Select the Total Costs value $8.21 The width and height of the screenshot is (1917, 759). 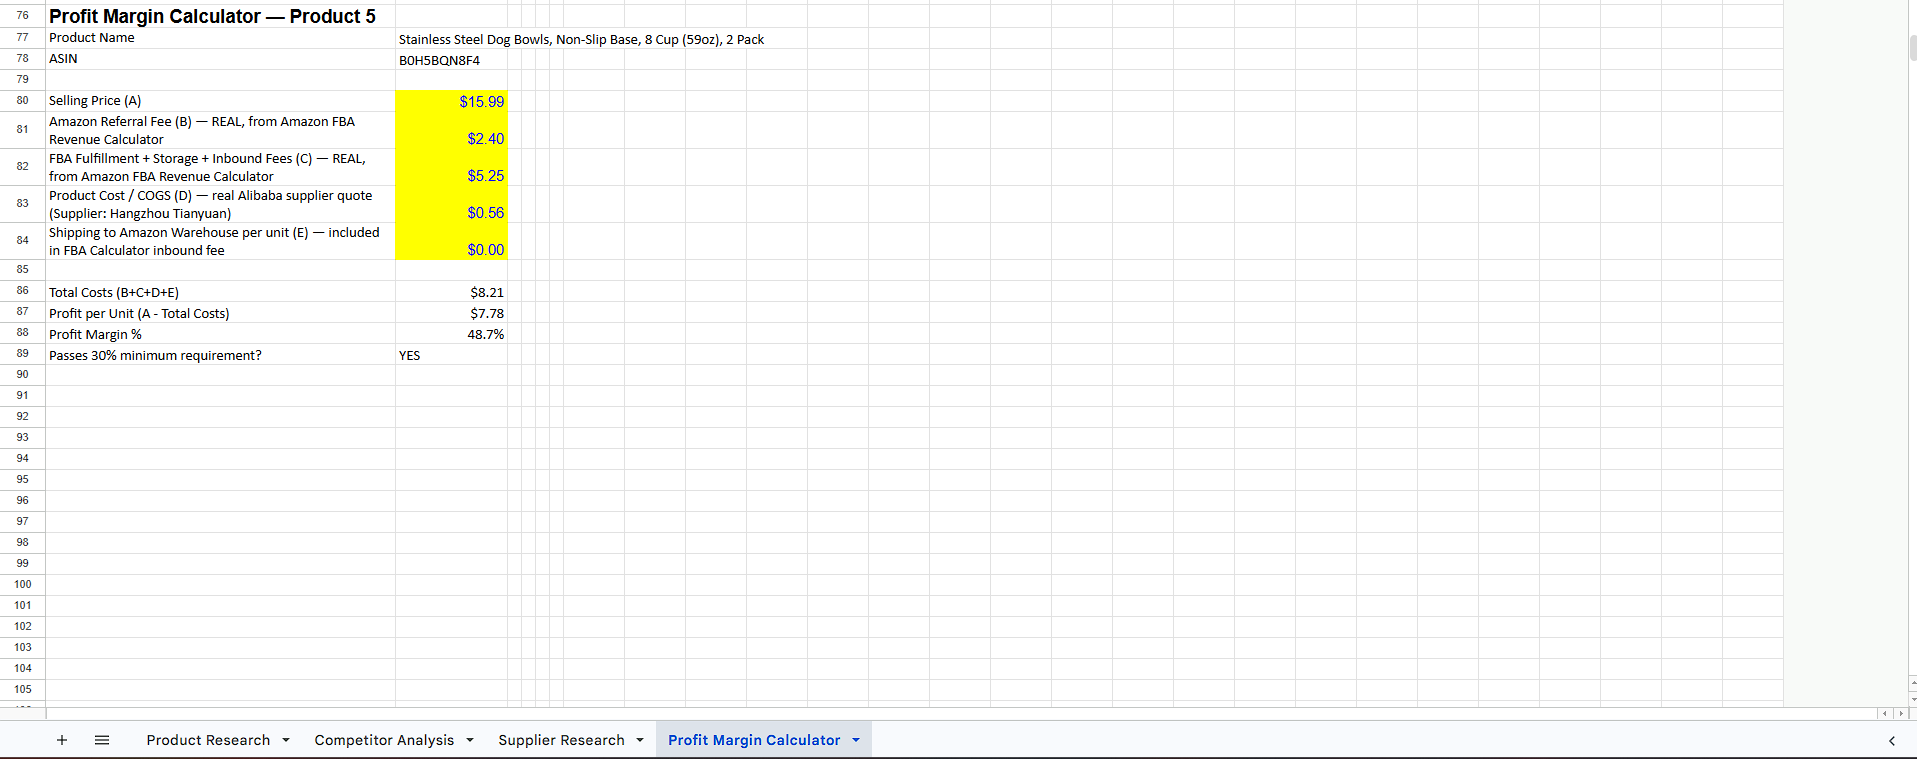tap(451, 292)
